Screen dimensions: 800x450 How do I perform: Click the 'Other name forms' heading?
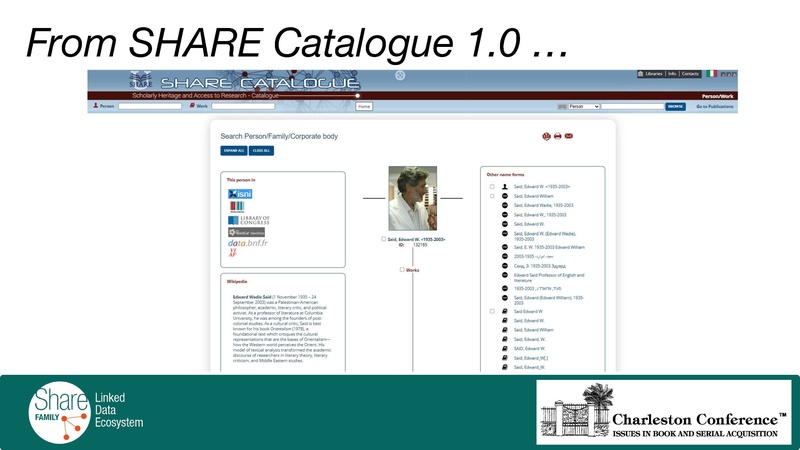tap(505, 174)
